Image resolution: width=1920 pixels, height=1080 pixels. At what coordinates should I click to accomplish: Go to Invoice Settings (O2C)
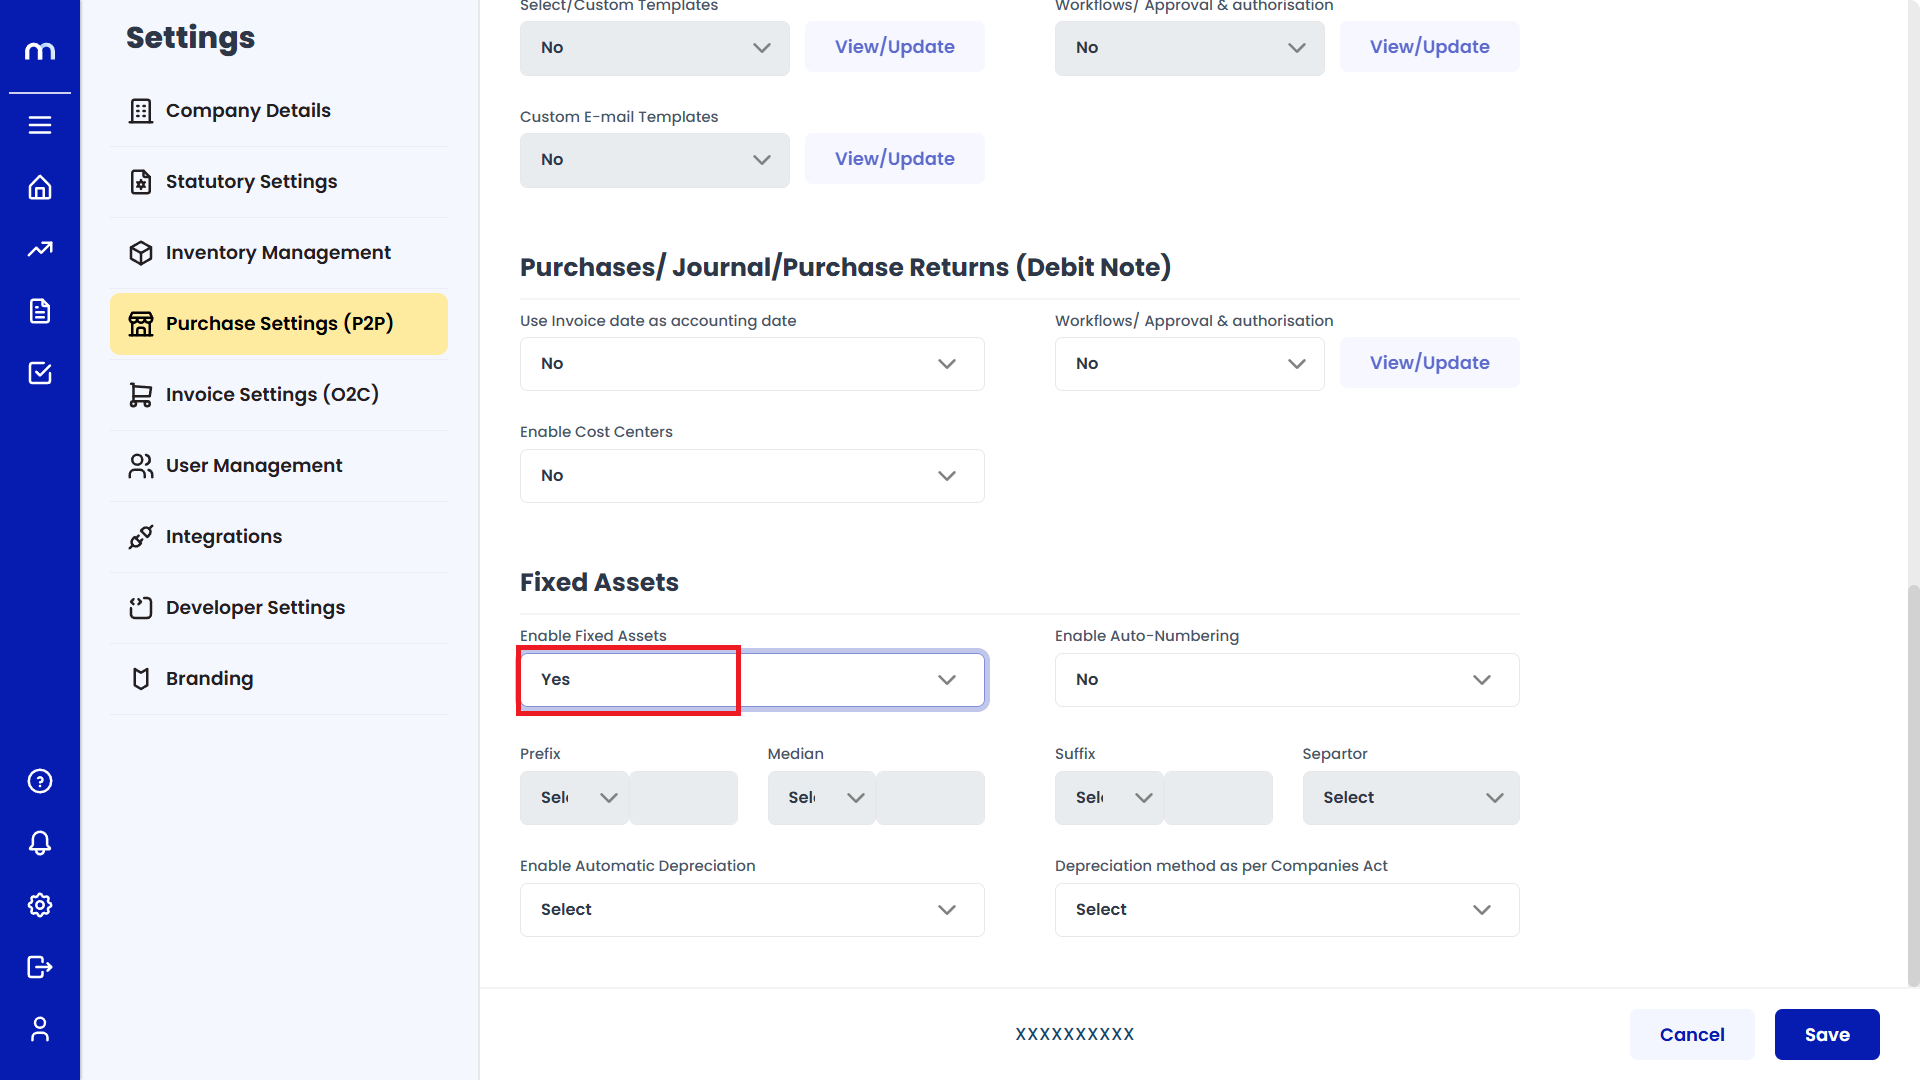pos(272,395)
